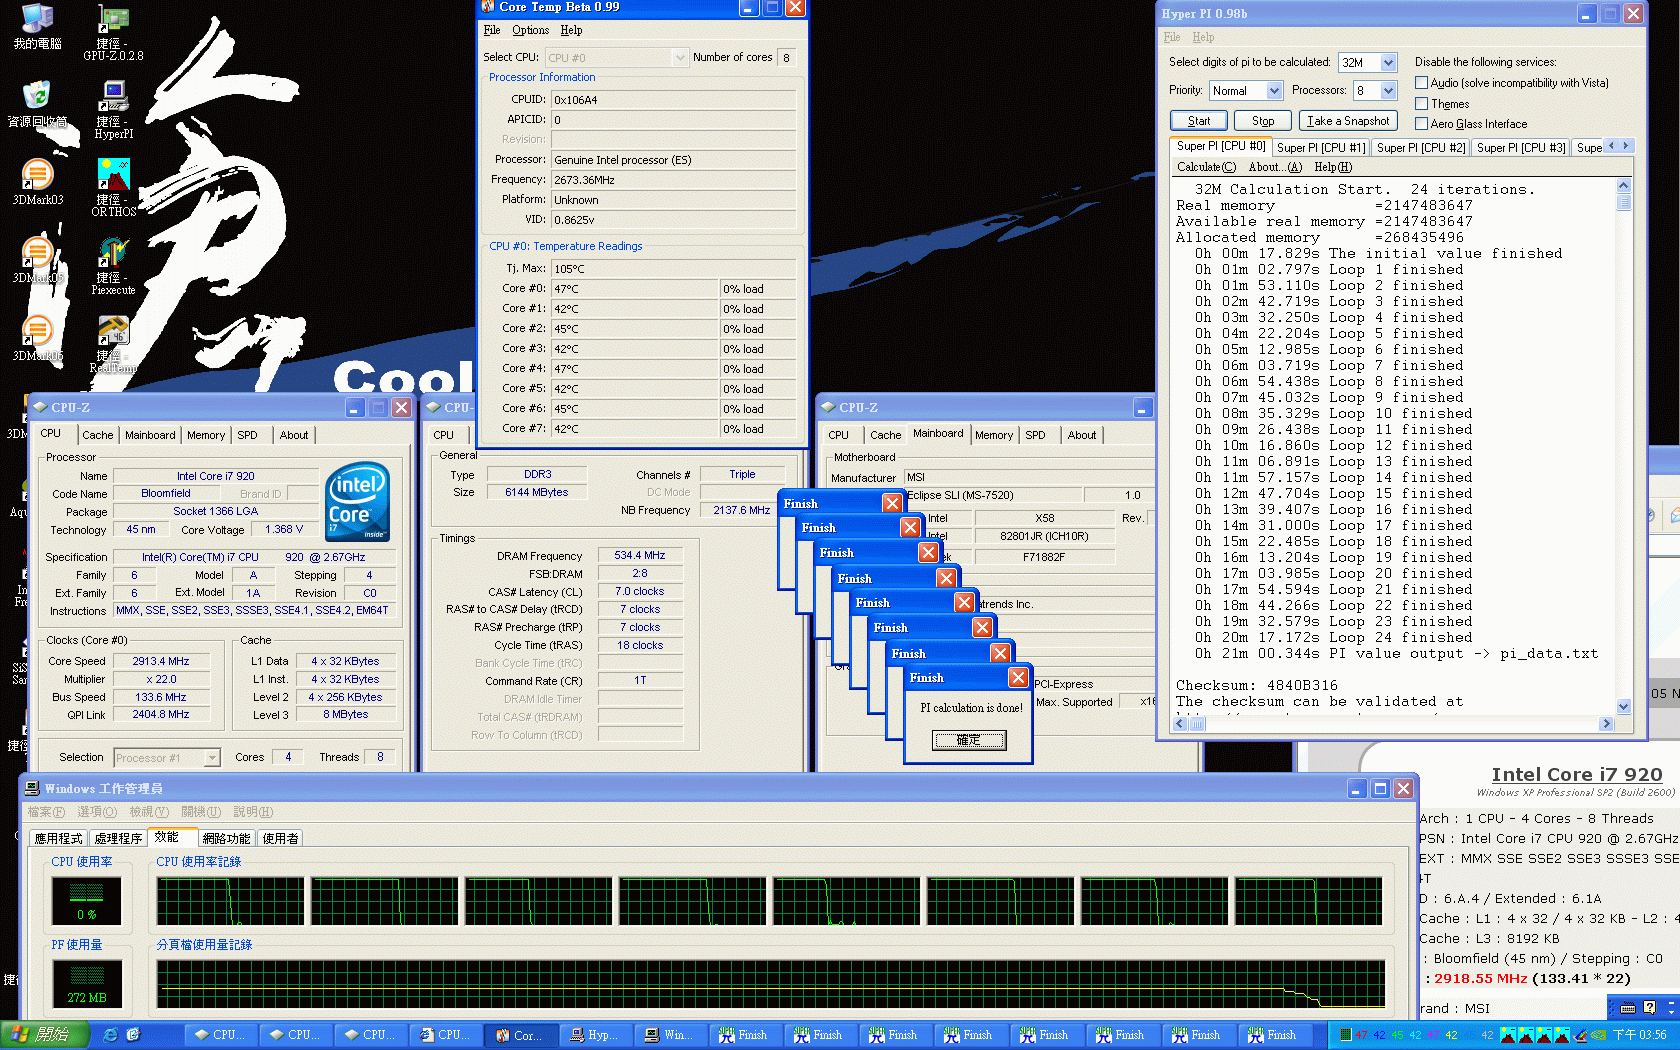Click the Intel Core i7 logo in CPU-Z
Screen dimensions: 1680x1050
click(x=356, y=500)
